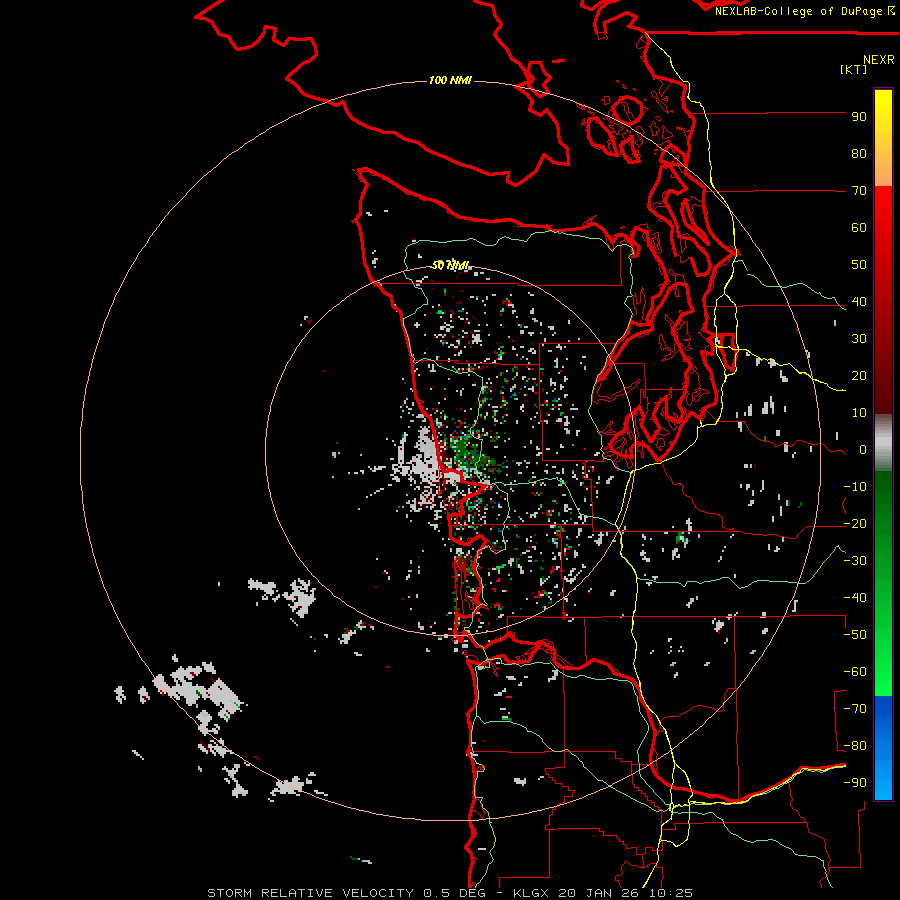
Task: Click the NEXLAB-College of DuPage title text
Action: click(800, 11)
